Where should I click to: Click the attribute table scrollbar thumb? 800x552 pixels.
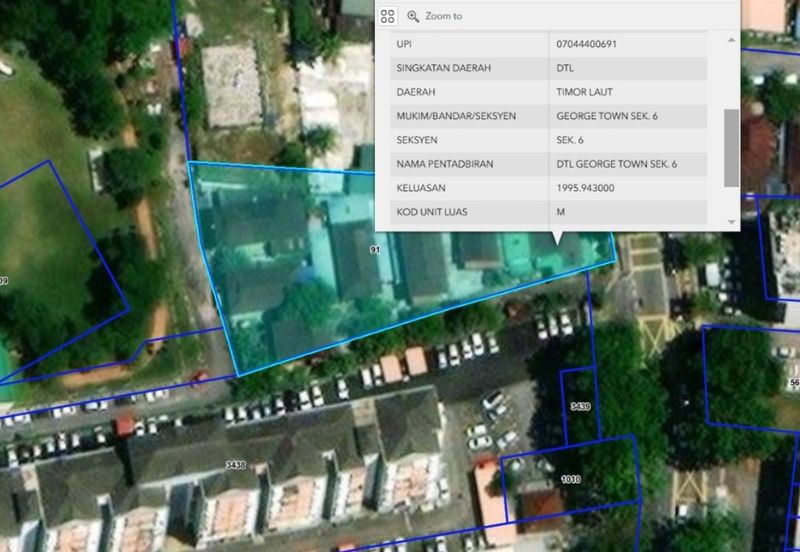pos(731,147)
